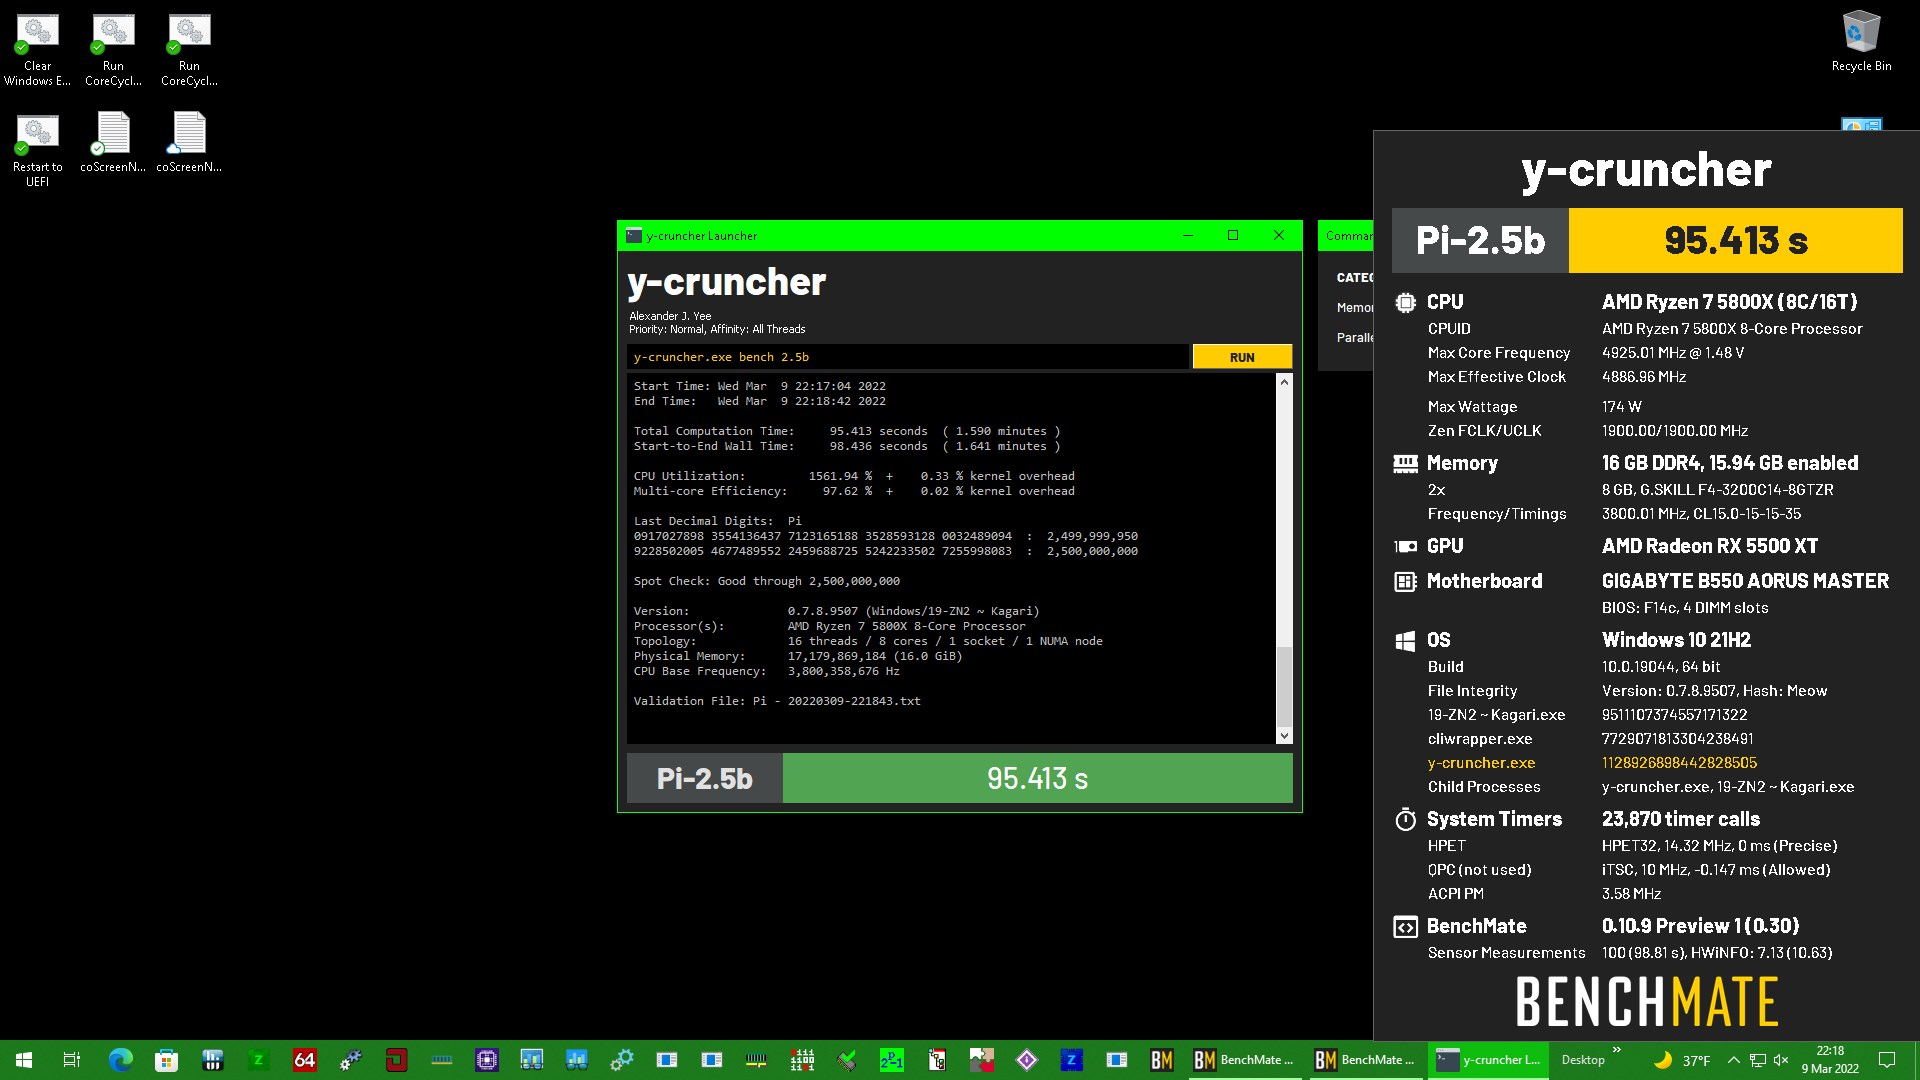Screen dimensions: 1920x1080
Task: Click the Memor category in the background window
Action: 1355,308
